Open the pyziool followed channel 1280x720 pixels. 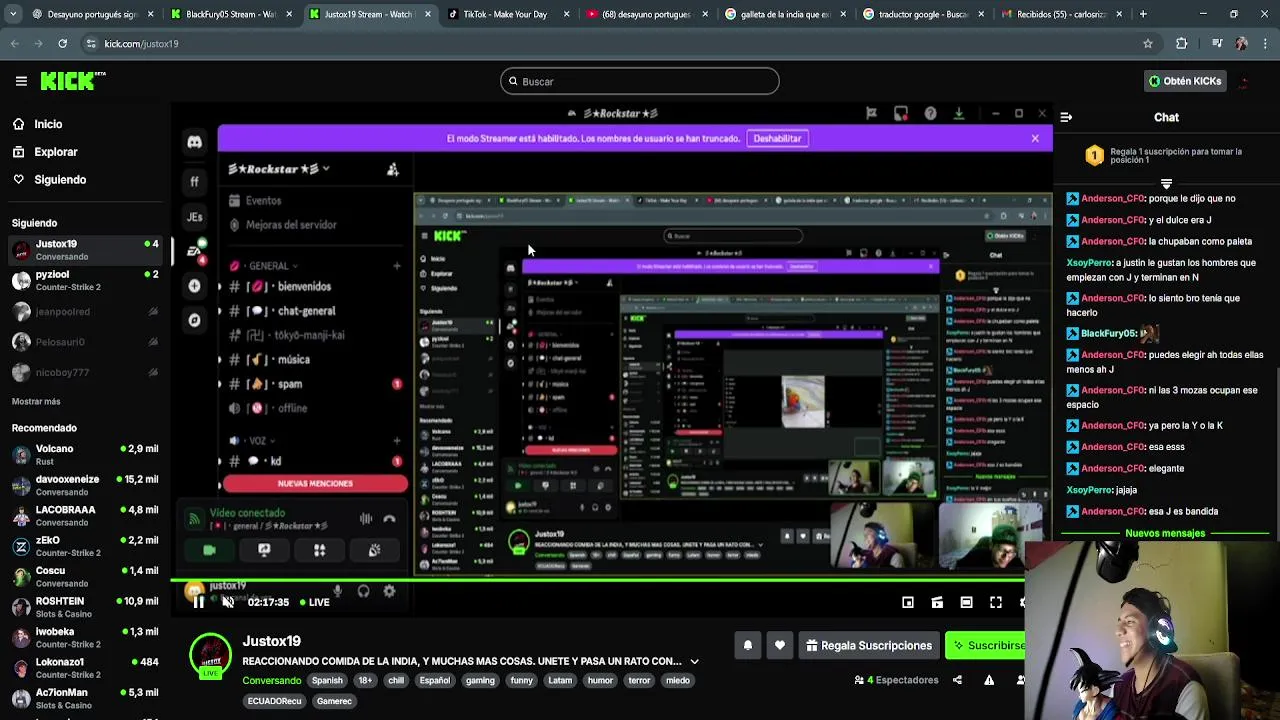(84, 280)
